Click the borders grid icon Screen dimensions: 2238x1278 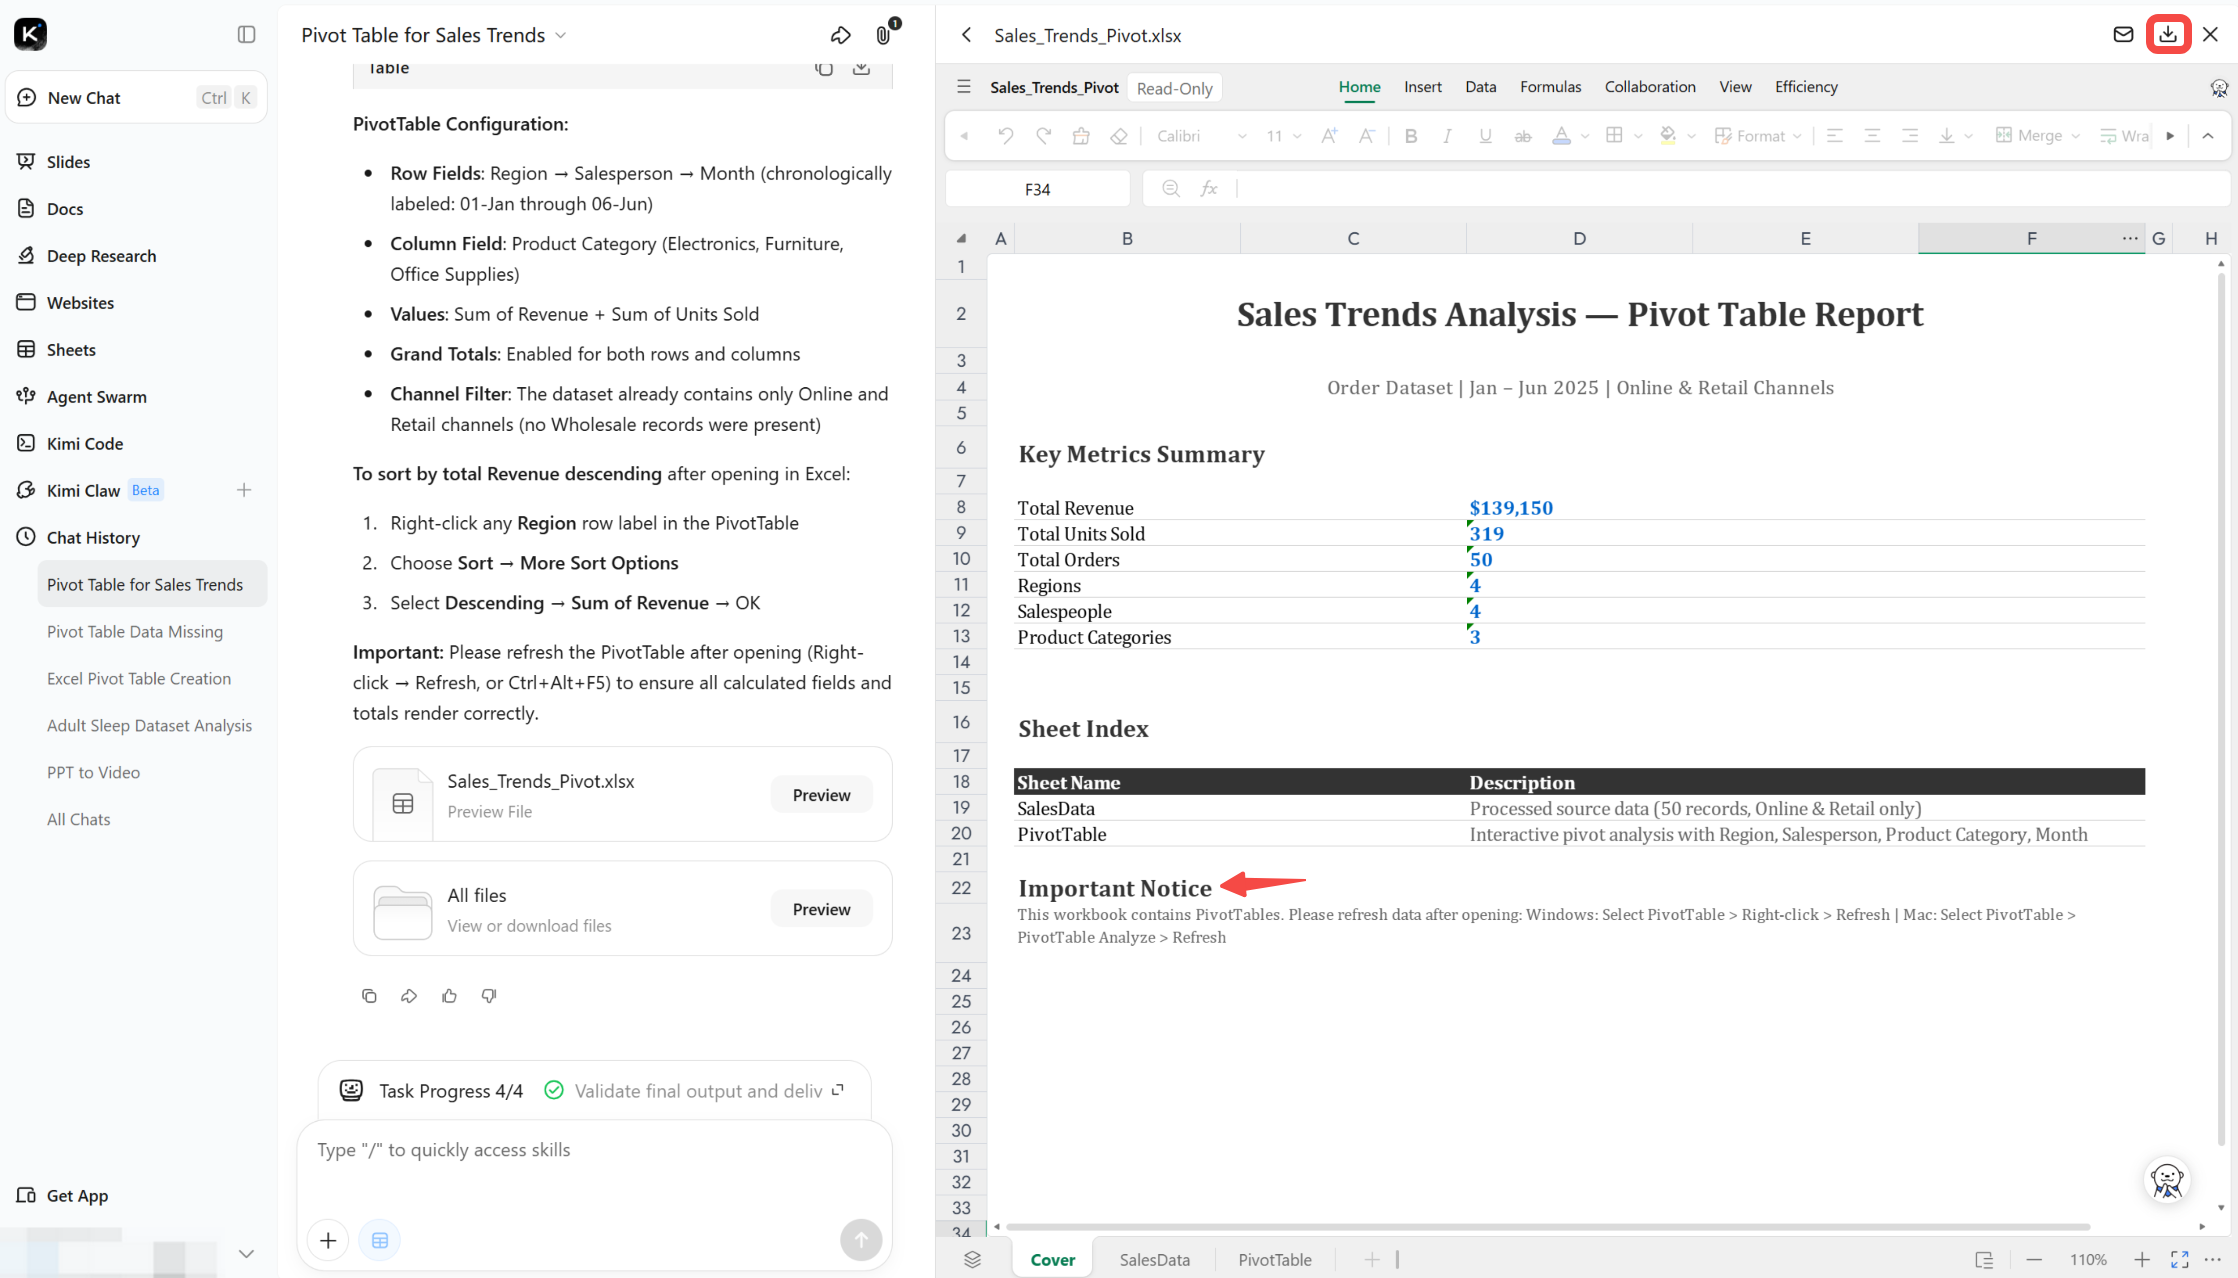pyautogui.click(x=1614, y=136)
